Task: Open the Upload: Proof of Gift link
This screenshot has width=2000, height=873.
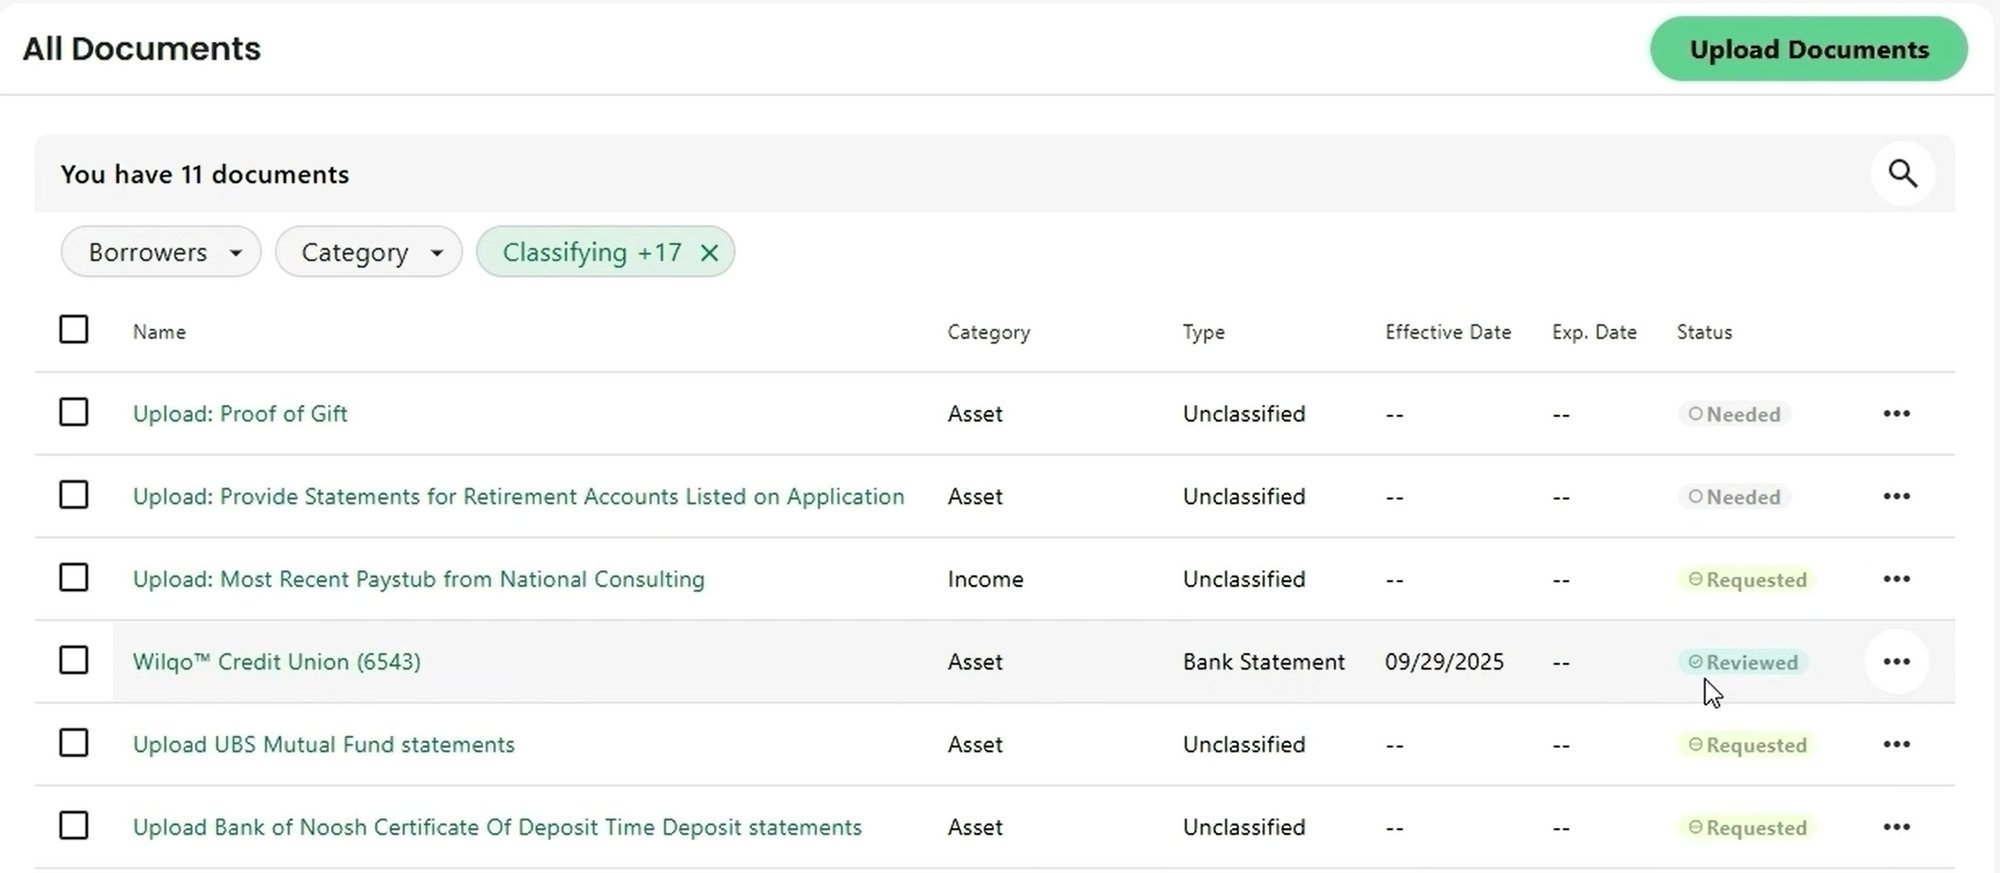Action: point(240,413)
